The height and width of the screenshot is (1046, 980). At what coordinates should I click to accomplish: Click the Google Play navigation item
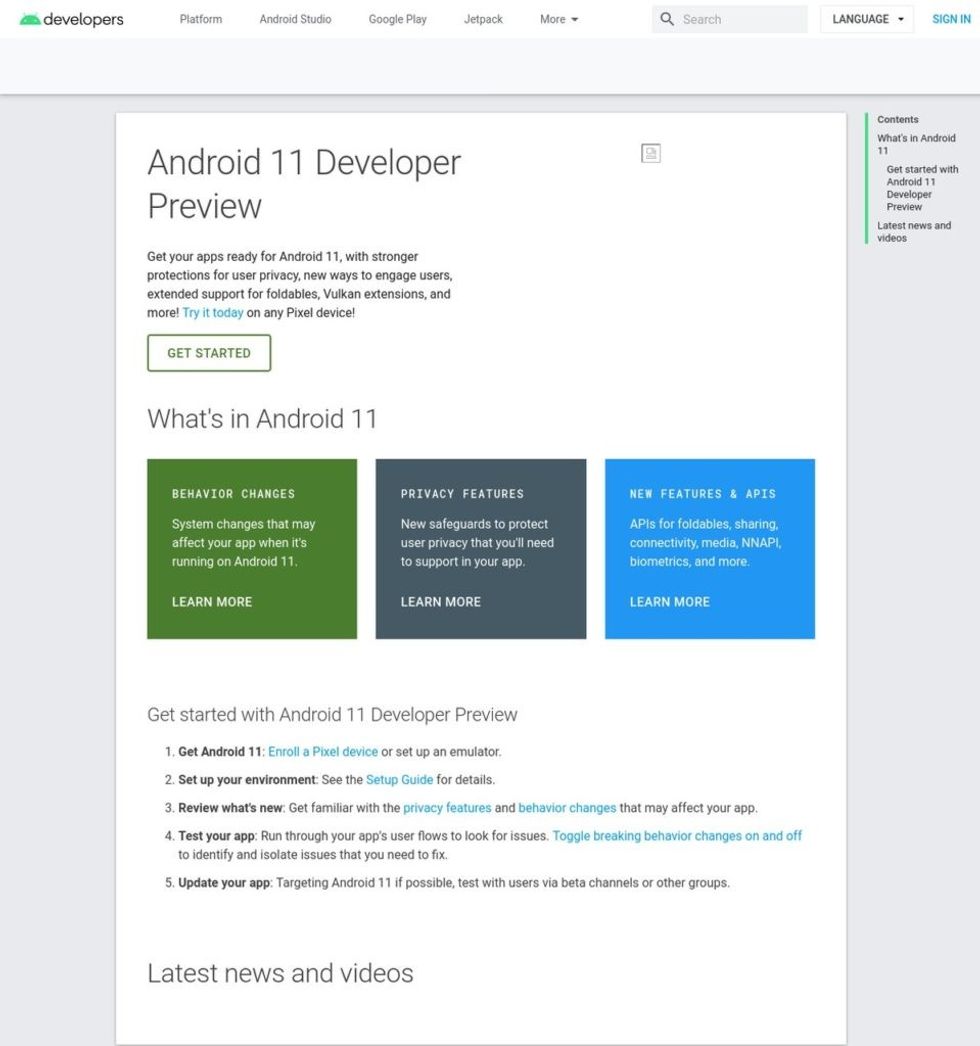tap(397, 19)
